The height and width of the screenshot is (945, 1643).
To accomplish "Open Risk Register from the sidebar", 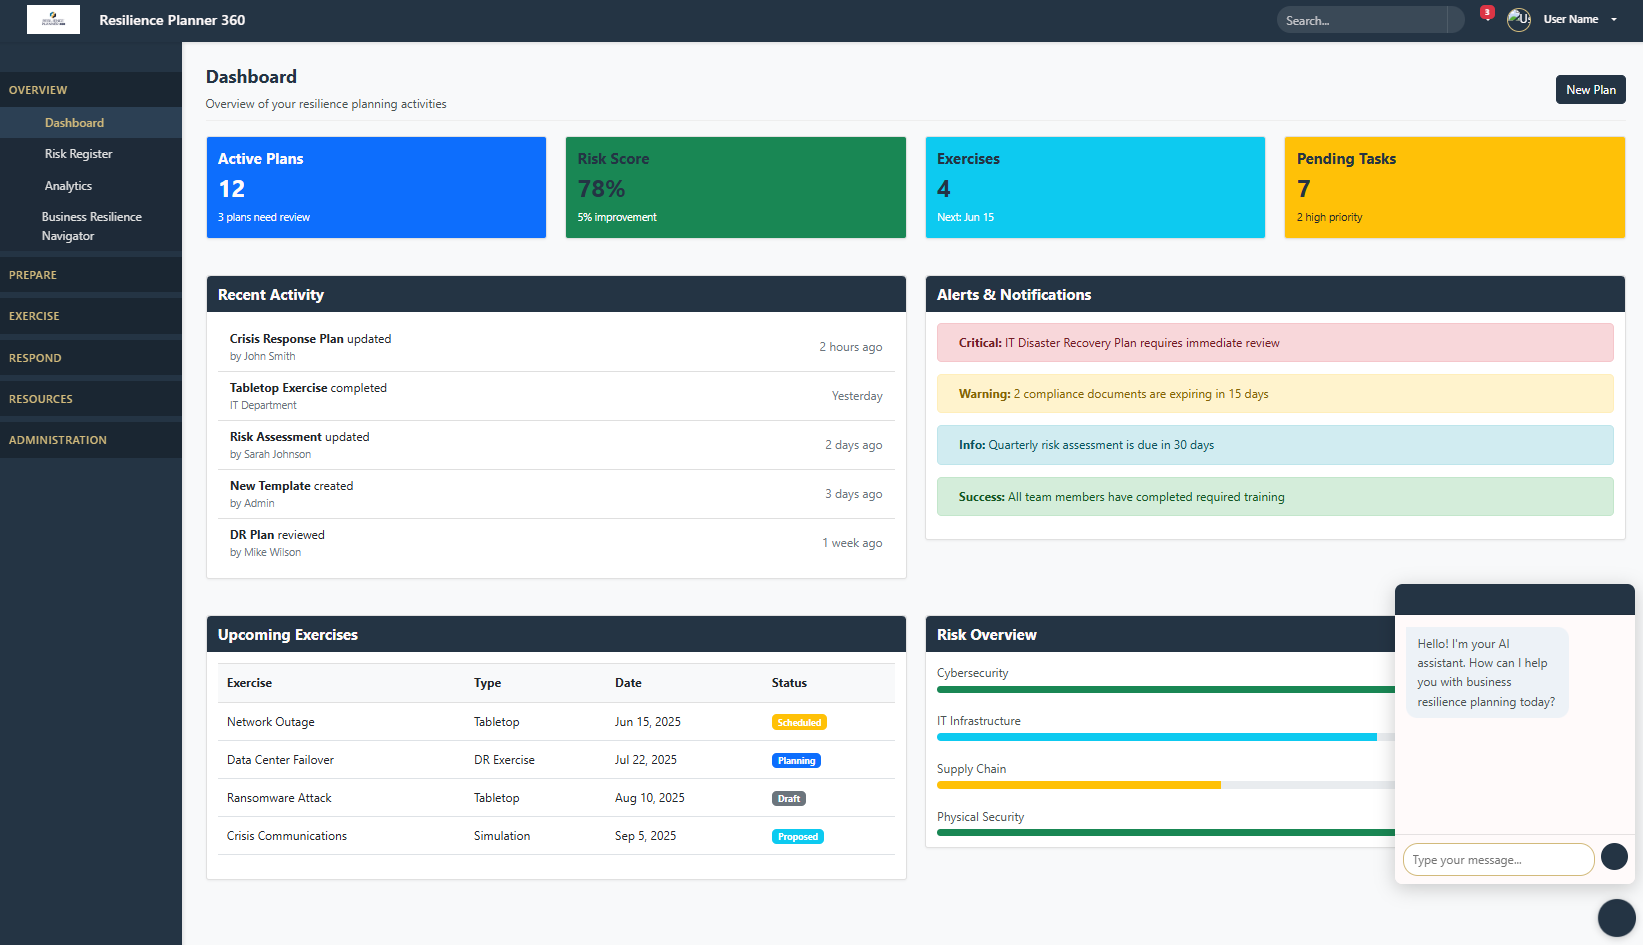I will [x=80, y=153].
